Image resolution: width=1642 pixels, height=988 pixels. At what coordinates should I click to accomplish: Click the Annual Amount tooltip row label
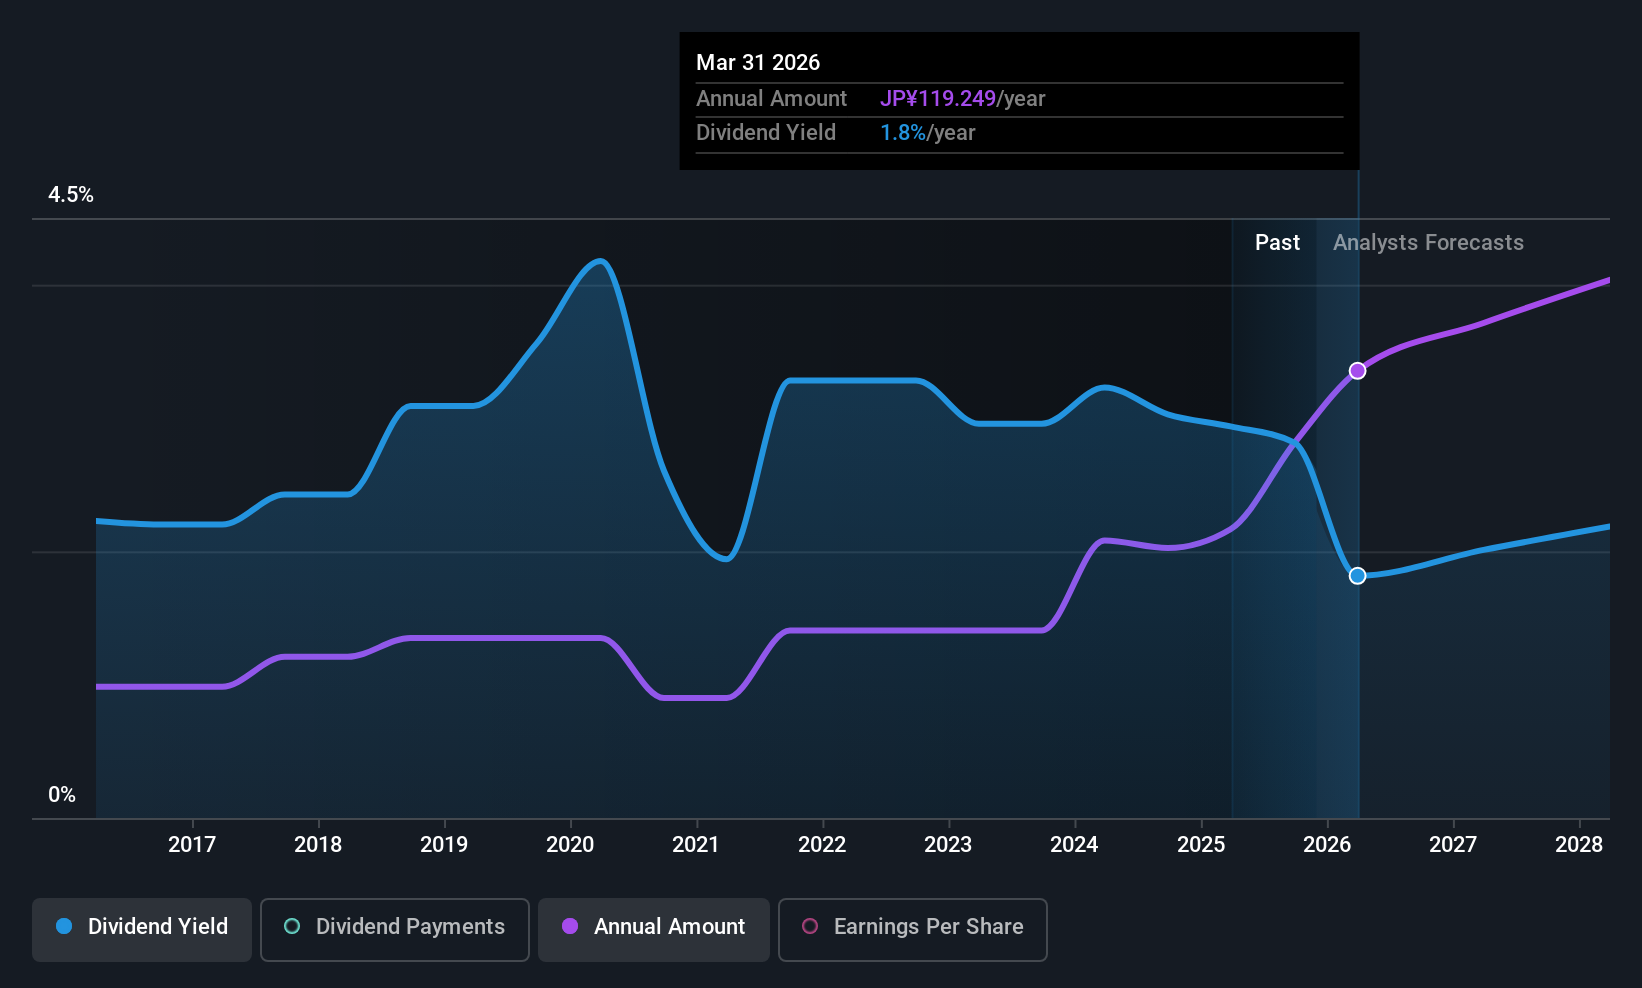(771, 99)
